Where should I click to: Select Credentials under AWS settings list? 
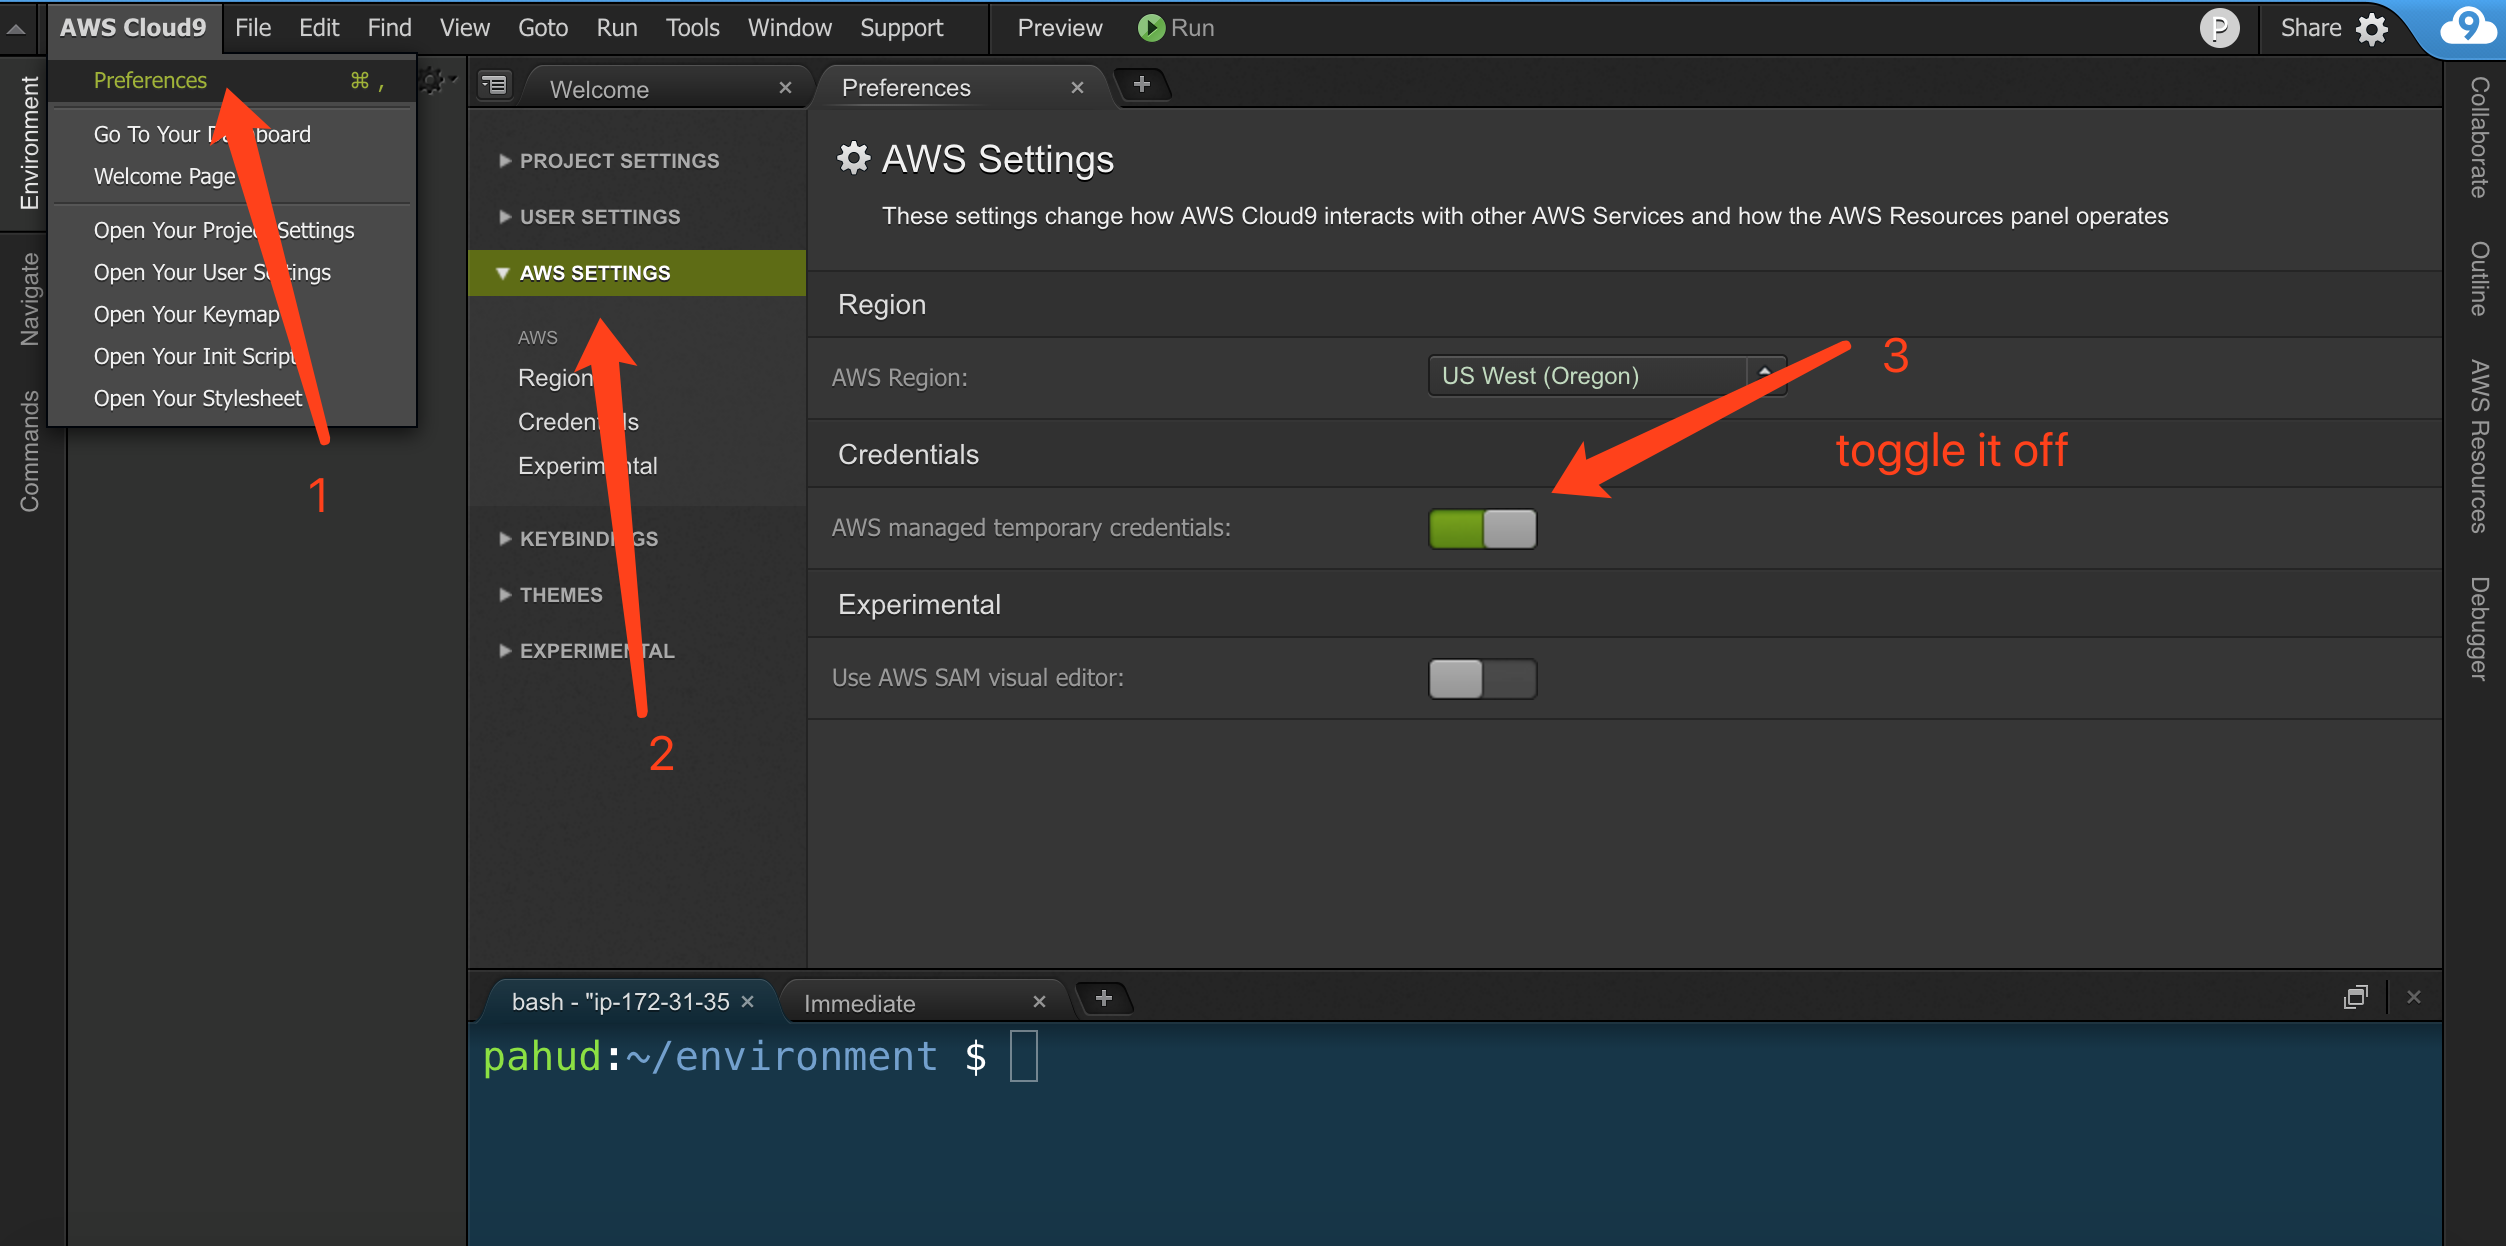click(x=560, y=422)
